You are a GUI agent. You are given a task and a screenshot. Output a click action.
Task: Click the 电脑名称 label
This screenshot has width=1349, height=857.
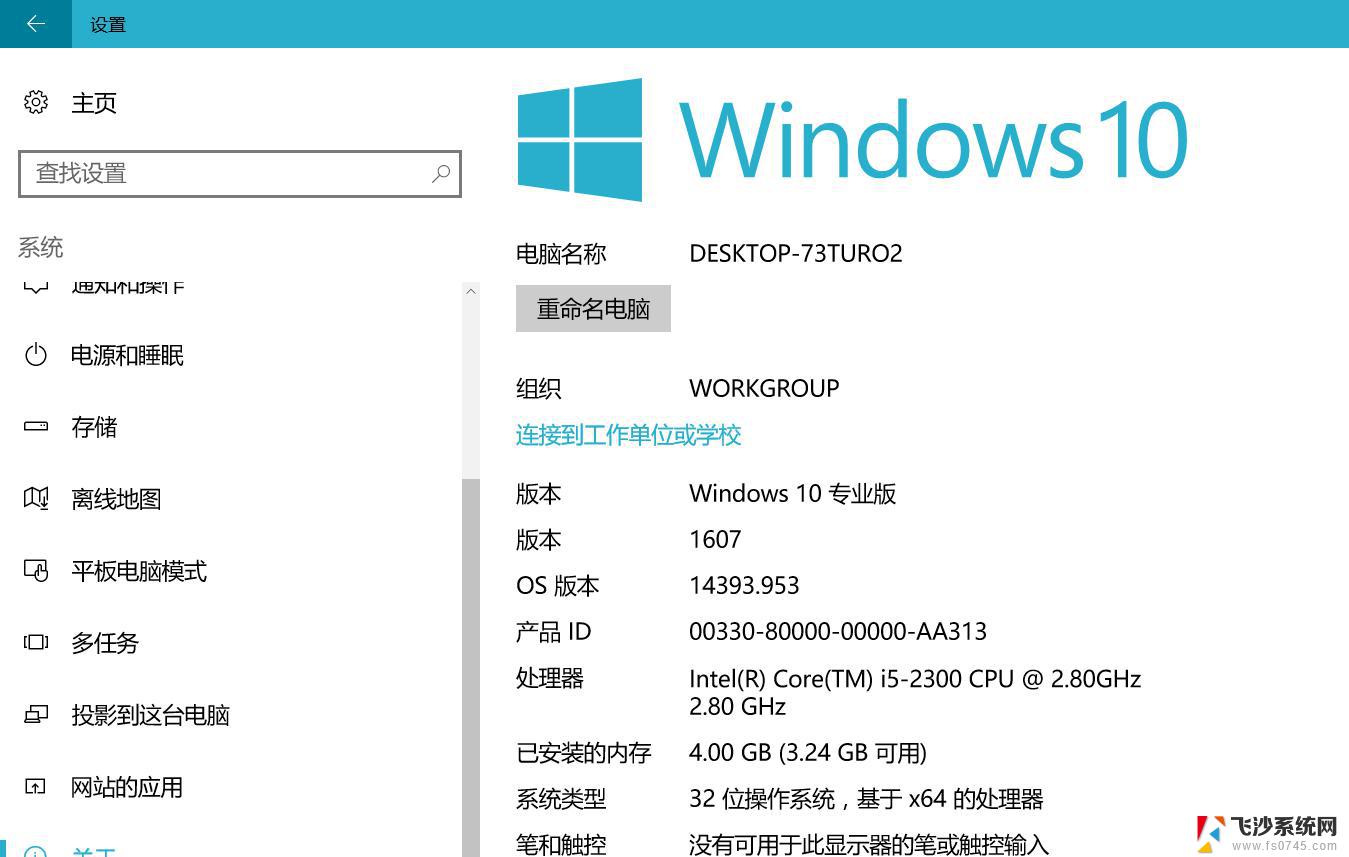561,254
